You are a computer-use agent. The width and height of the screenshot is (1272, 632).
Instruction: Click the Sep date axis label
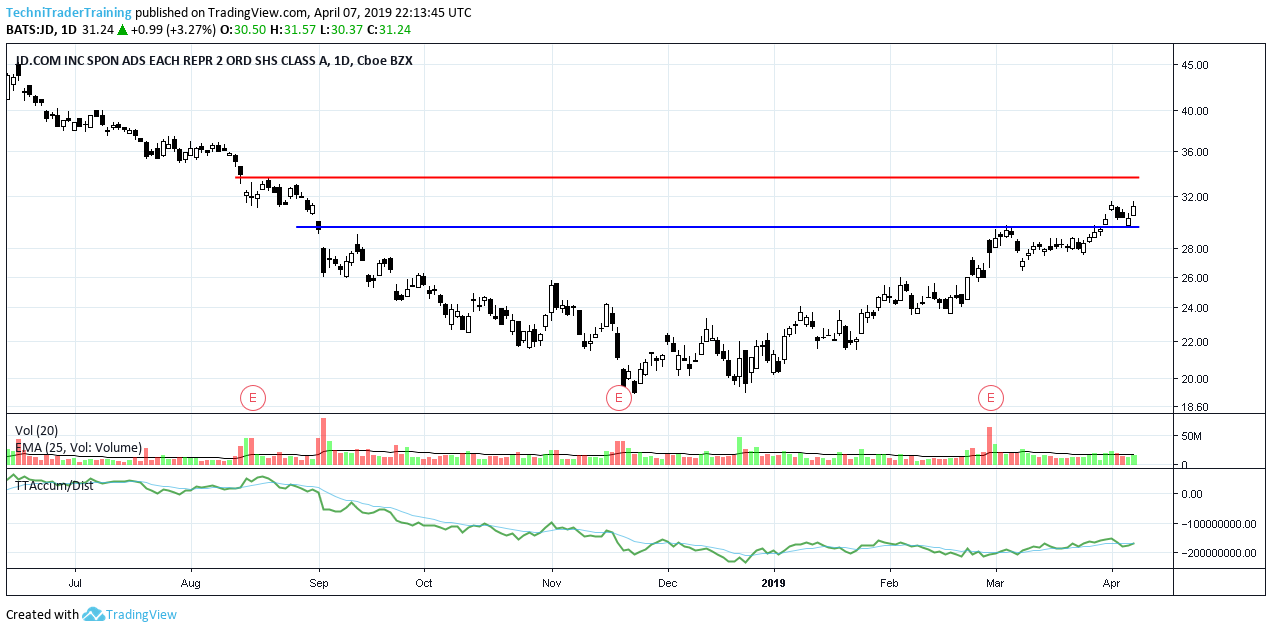319,581
